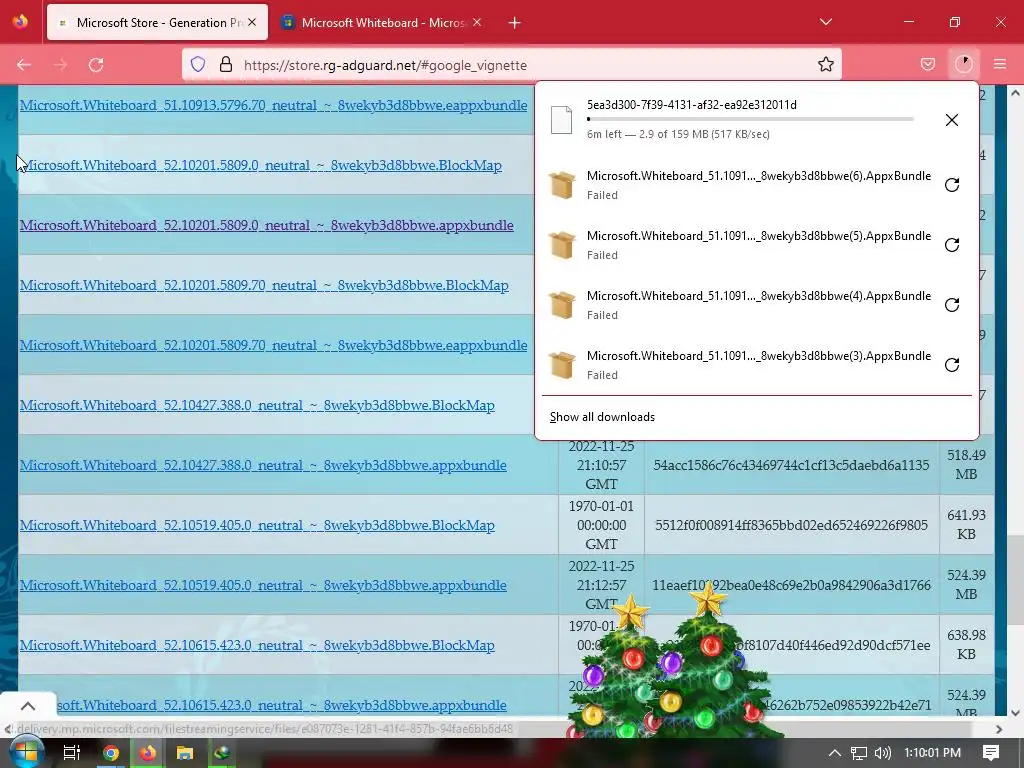Select hash 5512f0f008914ff8365bbd02ed652469226f9805
This screenshot has width=1024, height=768.
click(x=791, y=525)
